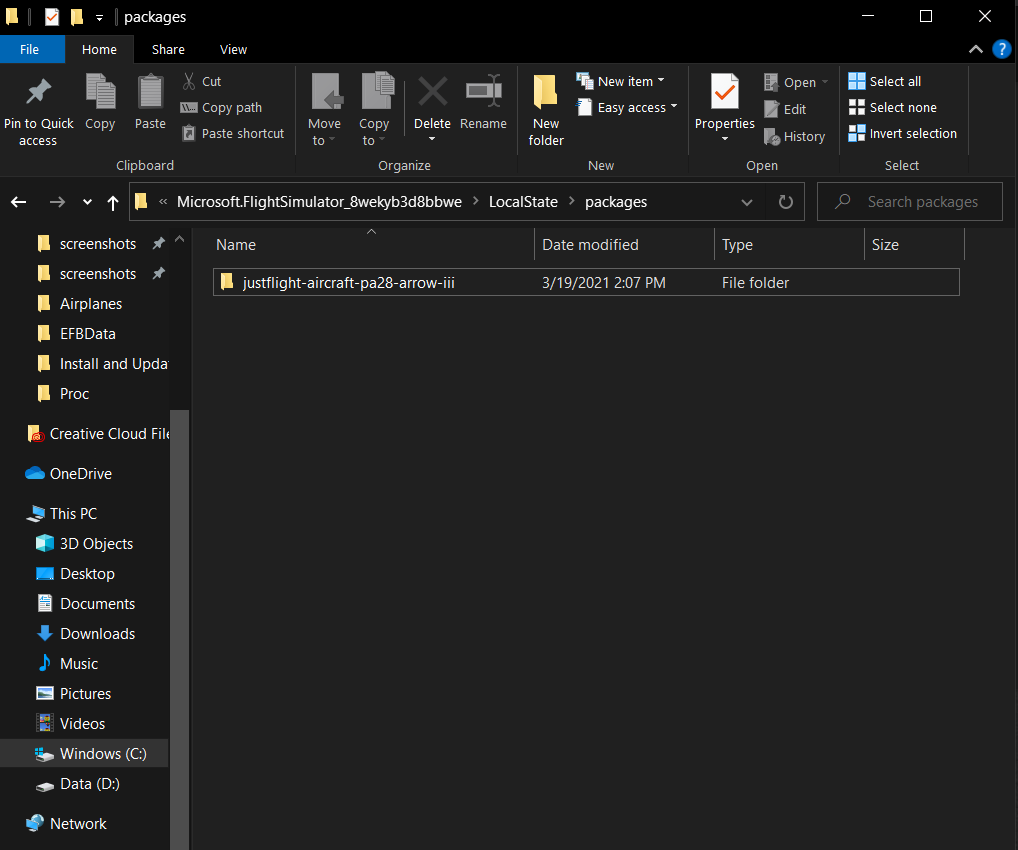Sort by the Type column header
The width and height of the screenshot is (1018, 850).
(789, 245)
